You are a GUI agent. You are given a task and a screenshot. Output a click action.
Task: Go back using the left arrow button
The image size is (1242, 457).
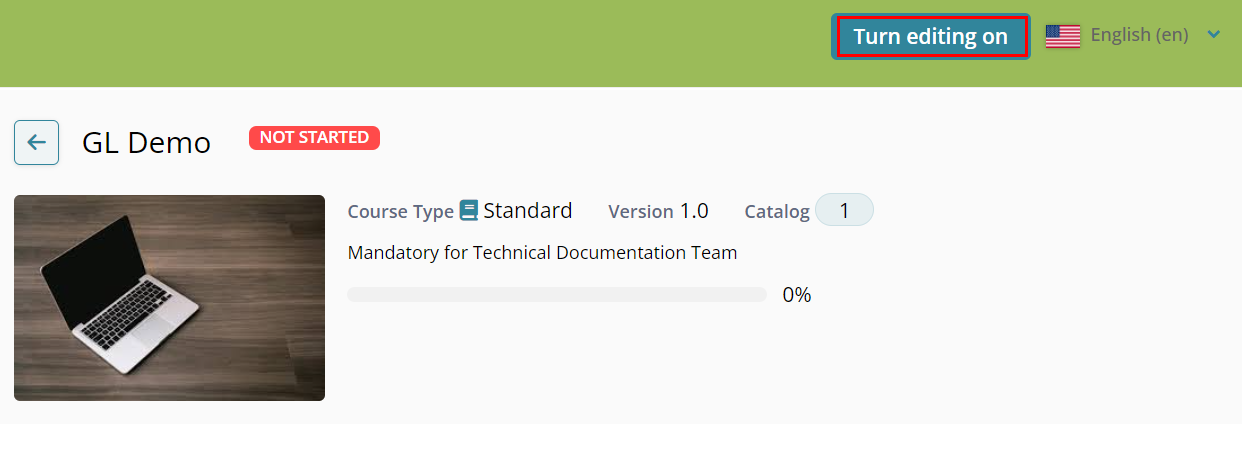[x=36, y=142]
